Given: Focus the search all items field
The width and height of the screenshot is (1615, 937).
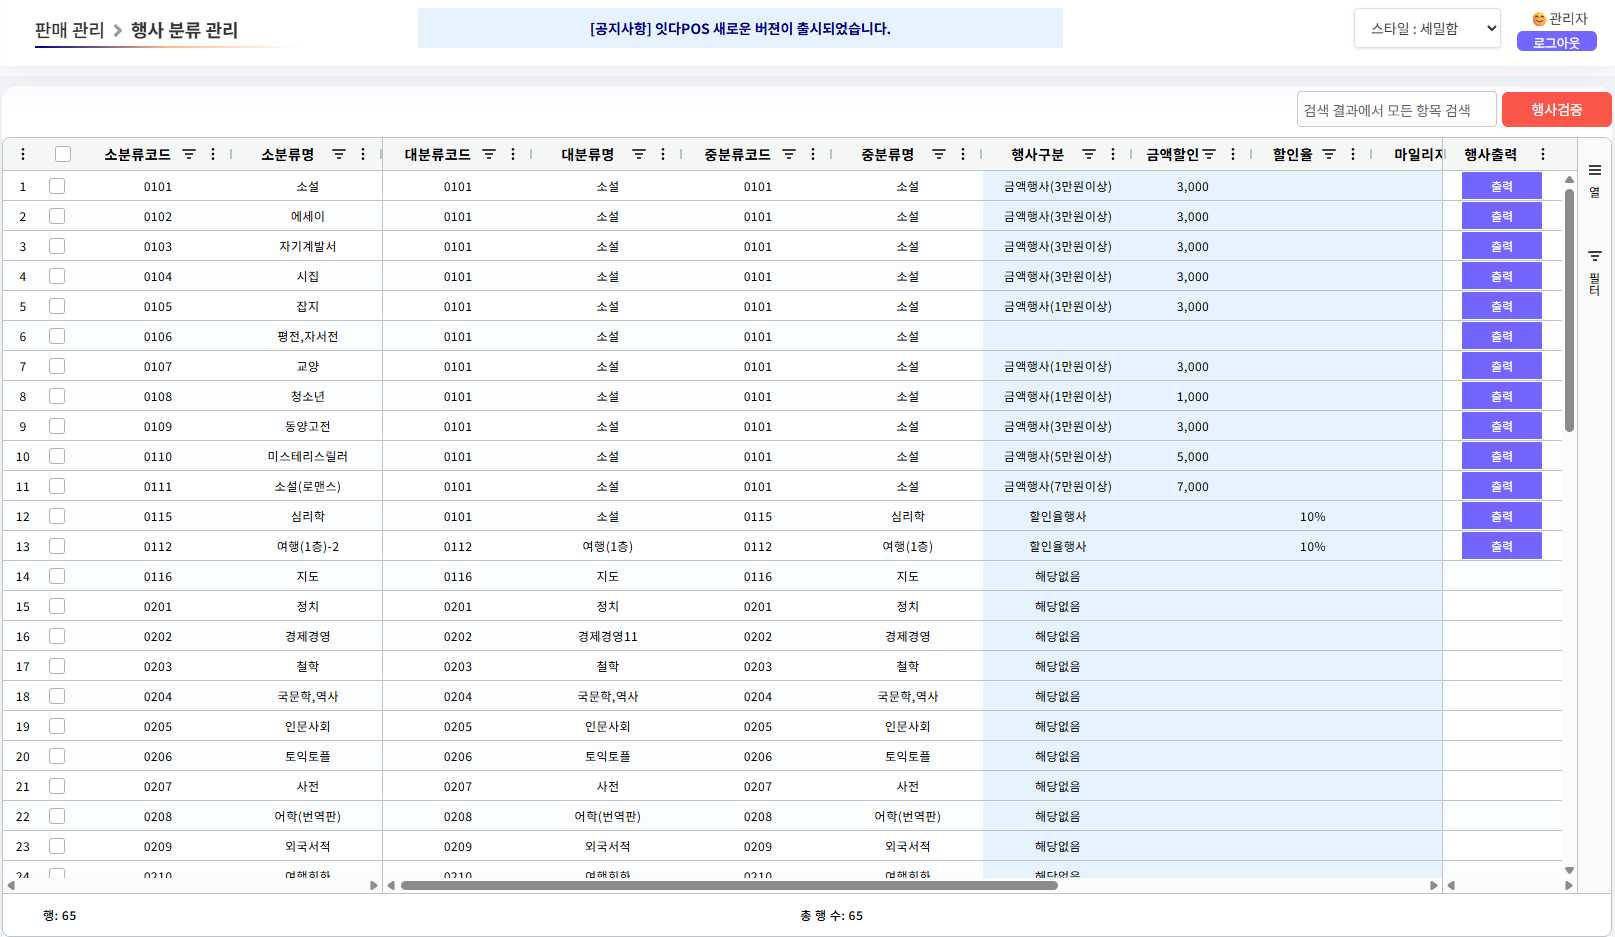Looking at the screenshot, I should pos(1396,110).
